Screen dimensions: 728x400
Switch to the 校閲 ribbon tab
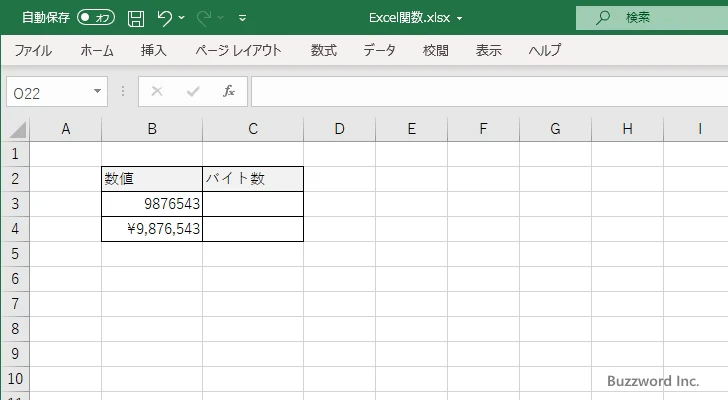(436, 50)
